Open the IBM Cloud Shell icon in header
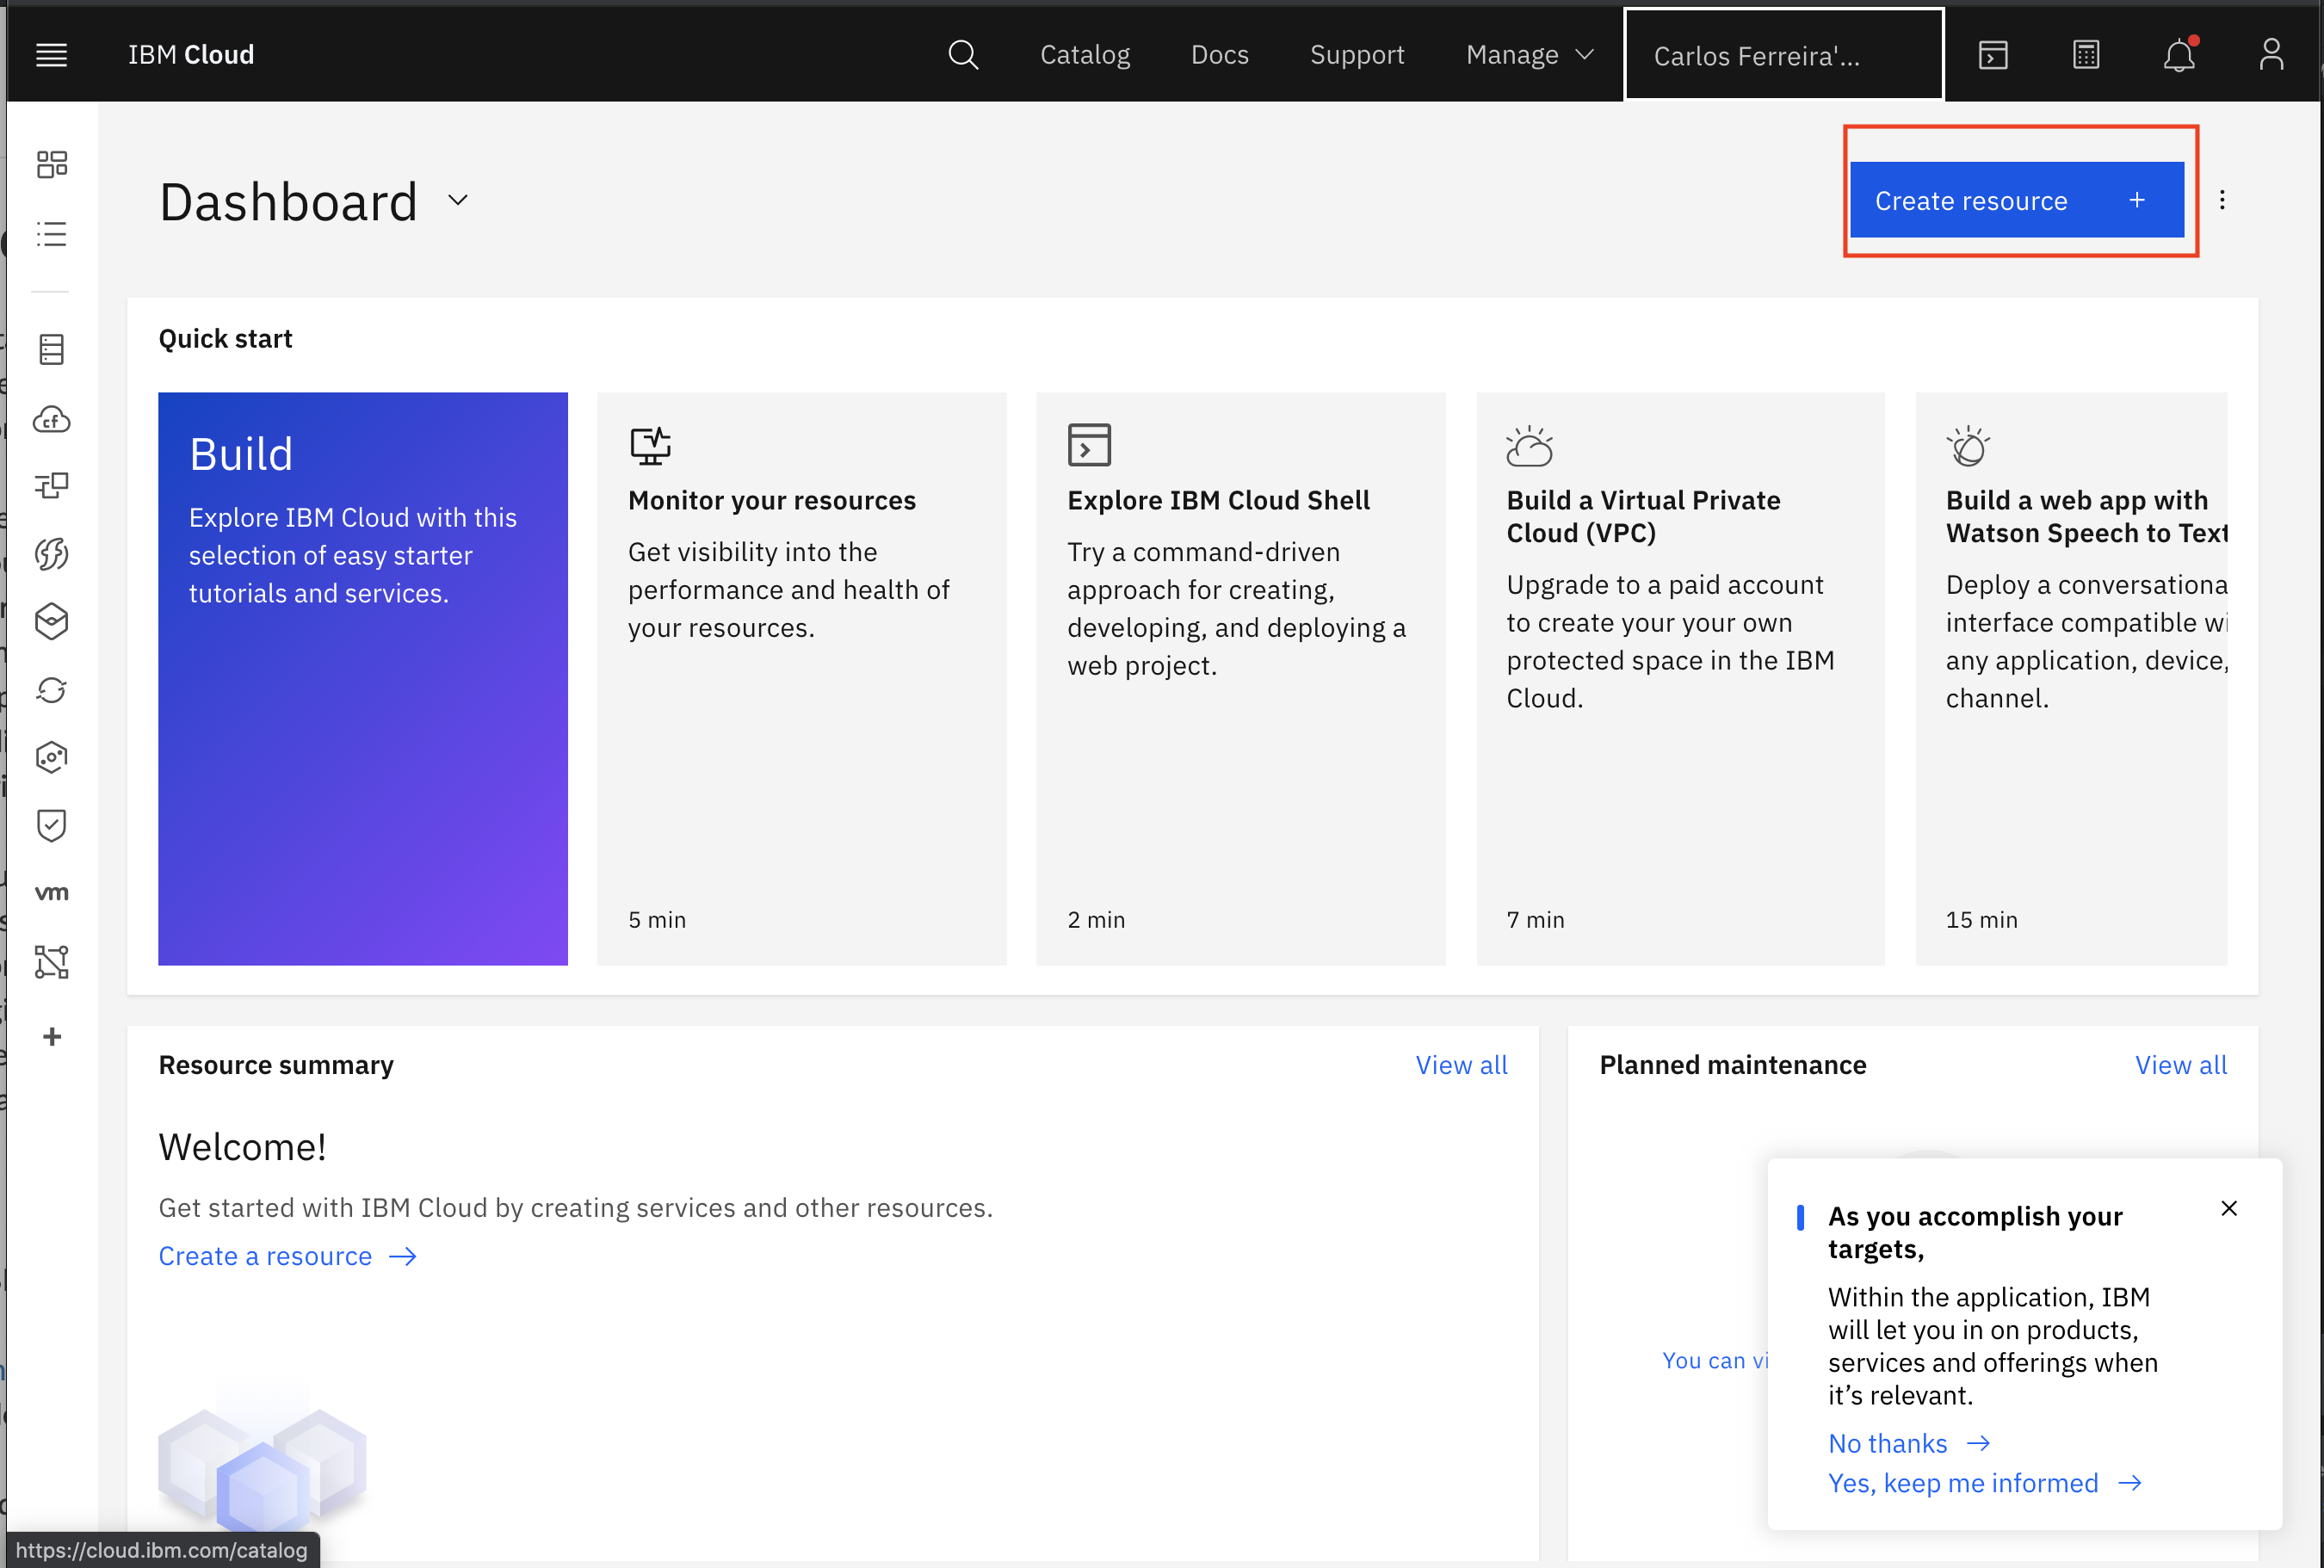2324x1568 pixels. point(1993,55)
